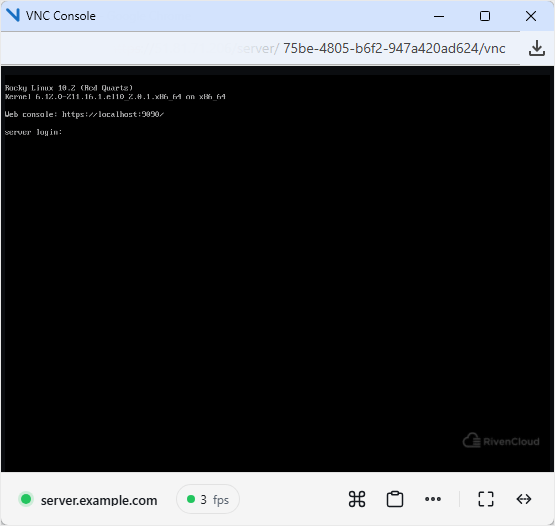Toggle the horizontal fit-width arrows icon

click(x=523, y=499)
